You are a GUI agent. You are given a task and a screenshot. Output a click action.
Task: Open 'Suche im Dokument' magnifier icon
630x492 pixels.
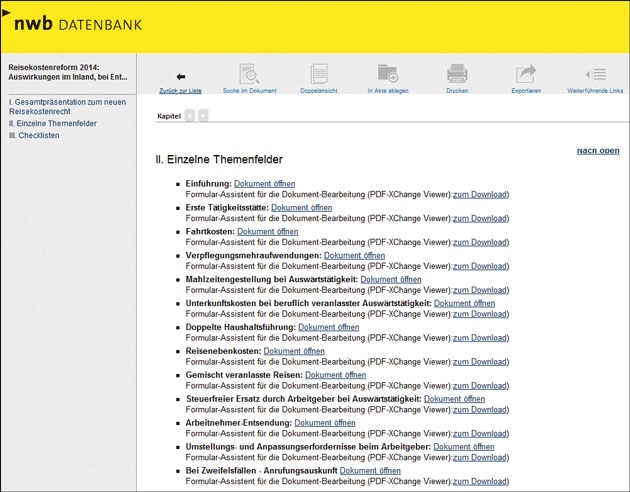pyautogui.click(x=249, y=75)
